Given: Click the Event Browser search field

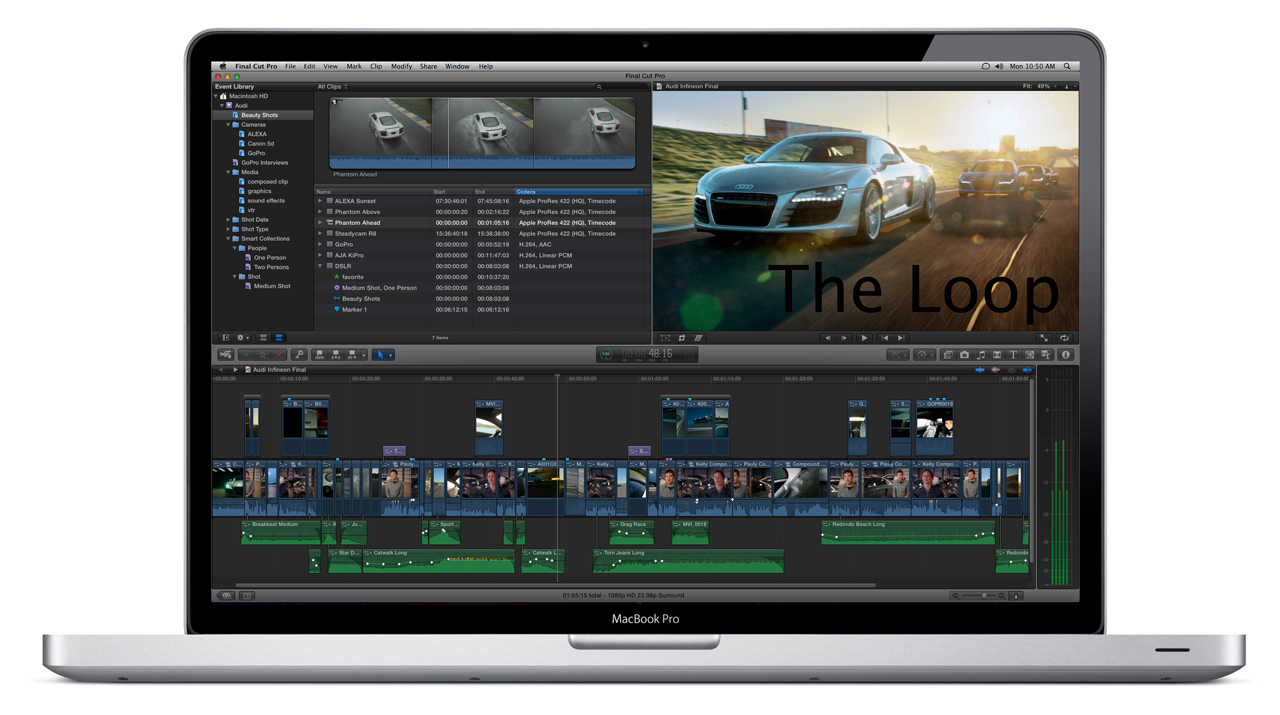Looking at the screenshot, I should 620,87.
